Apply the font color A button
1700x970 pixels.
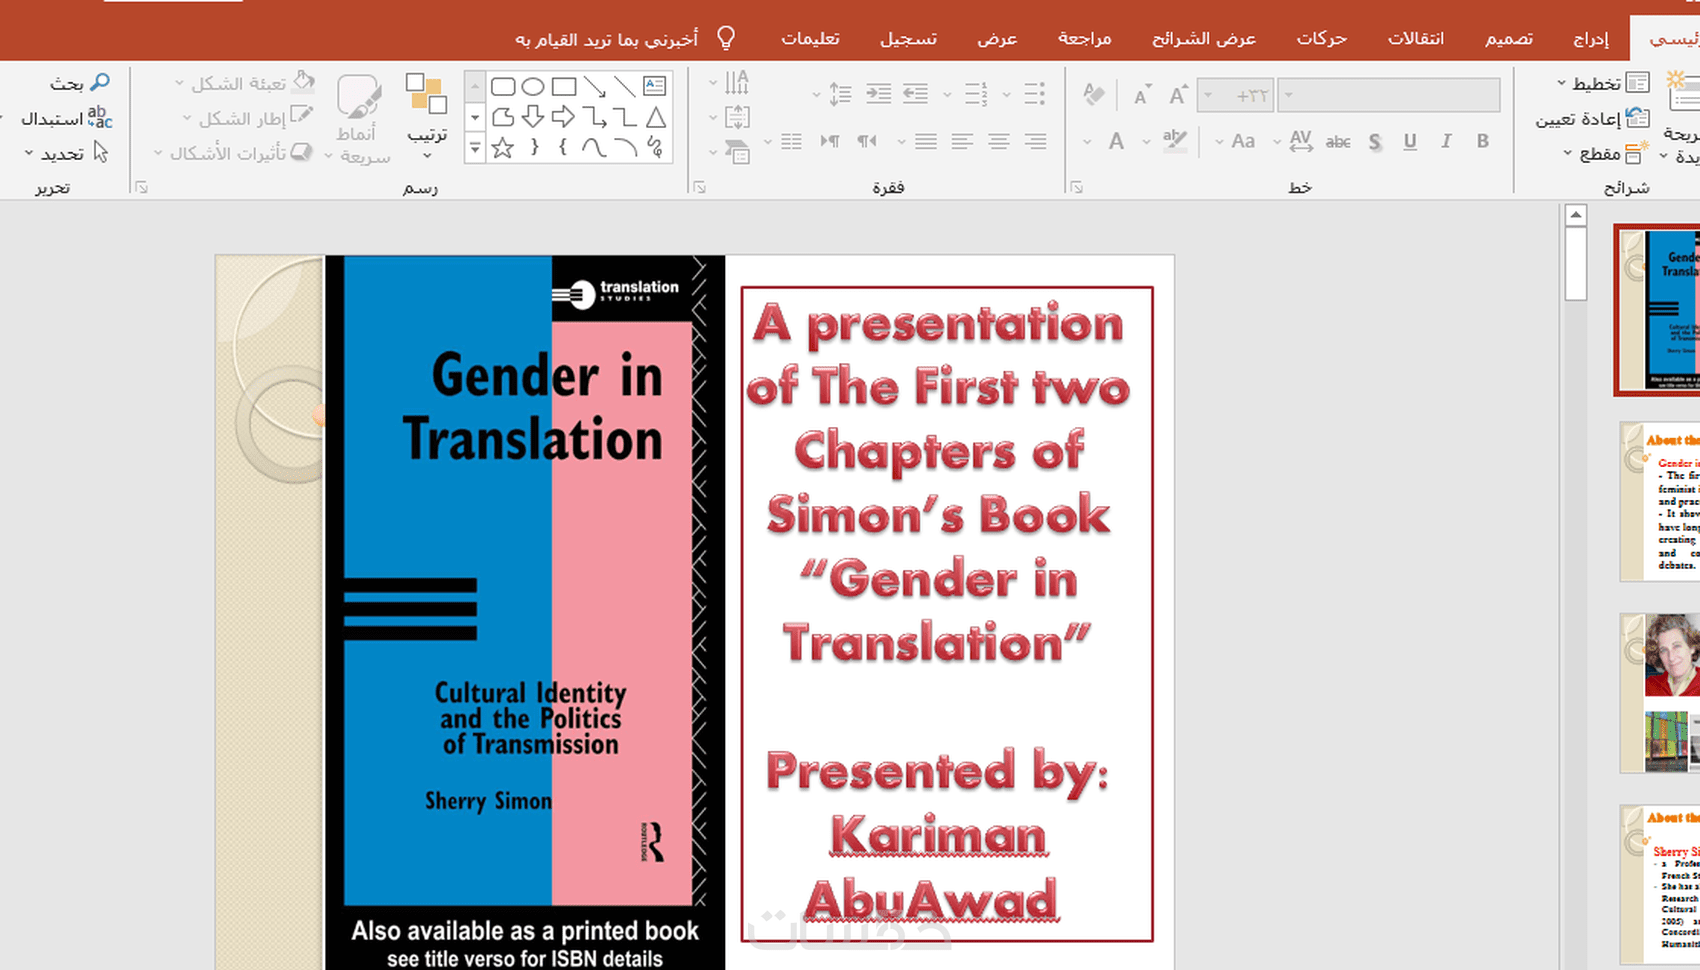pos(1116,142)
